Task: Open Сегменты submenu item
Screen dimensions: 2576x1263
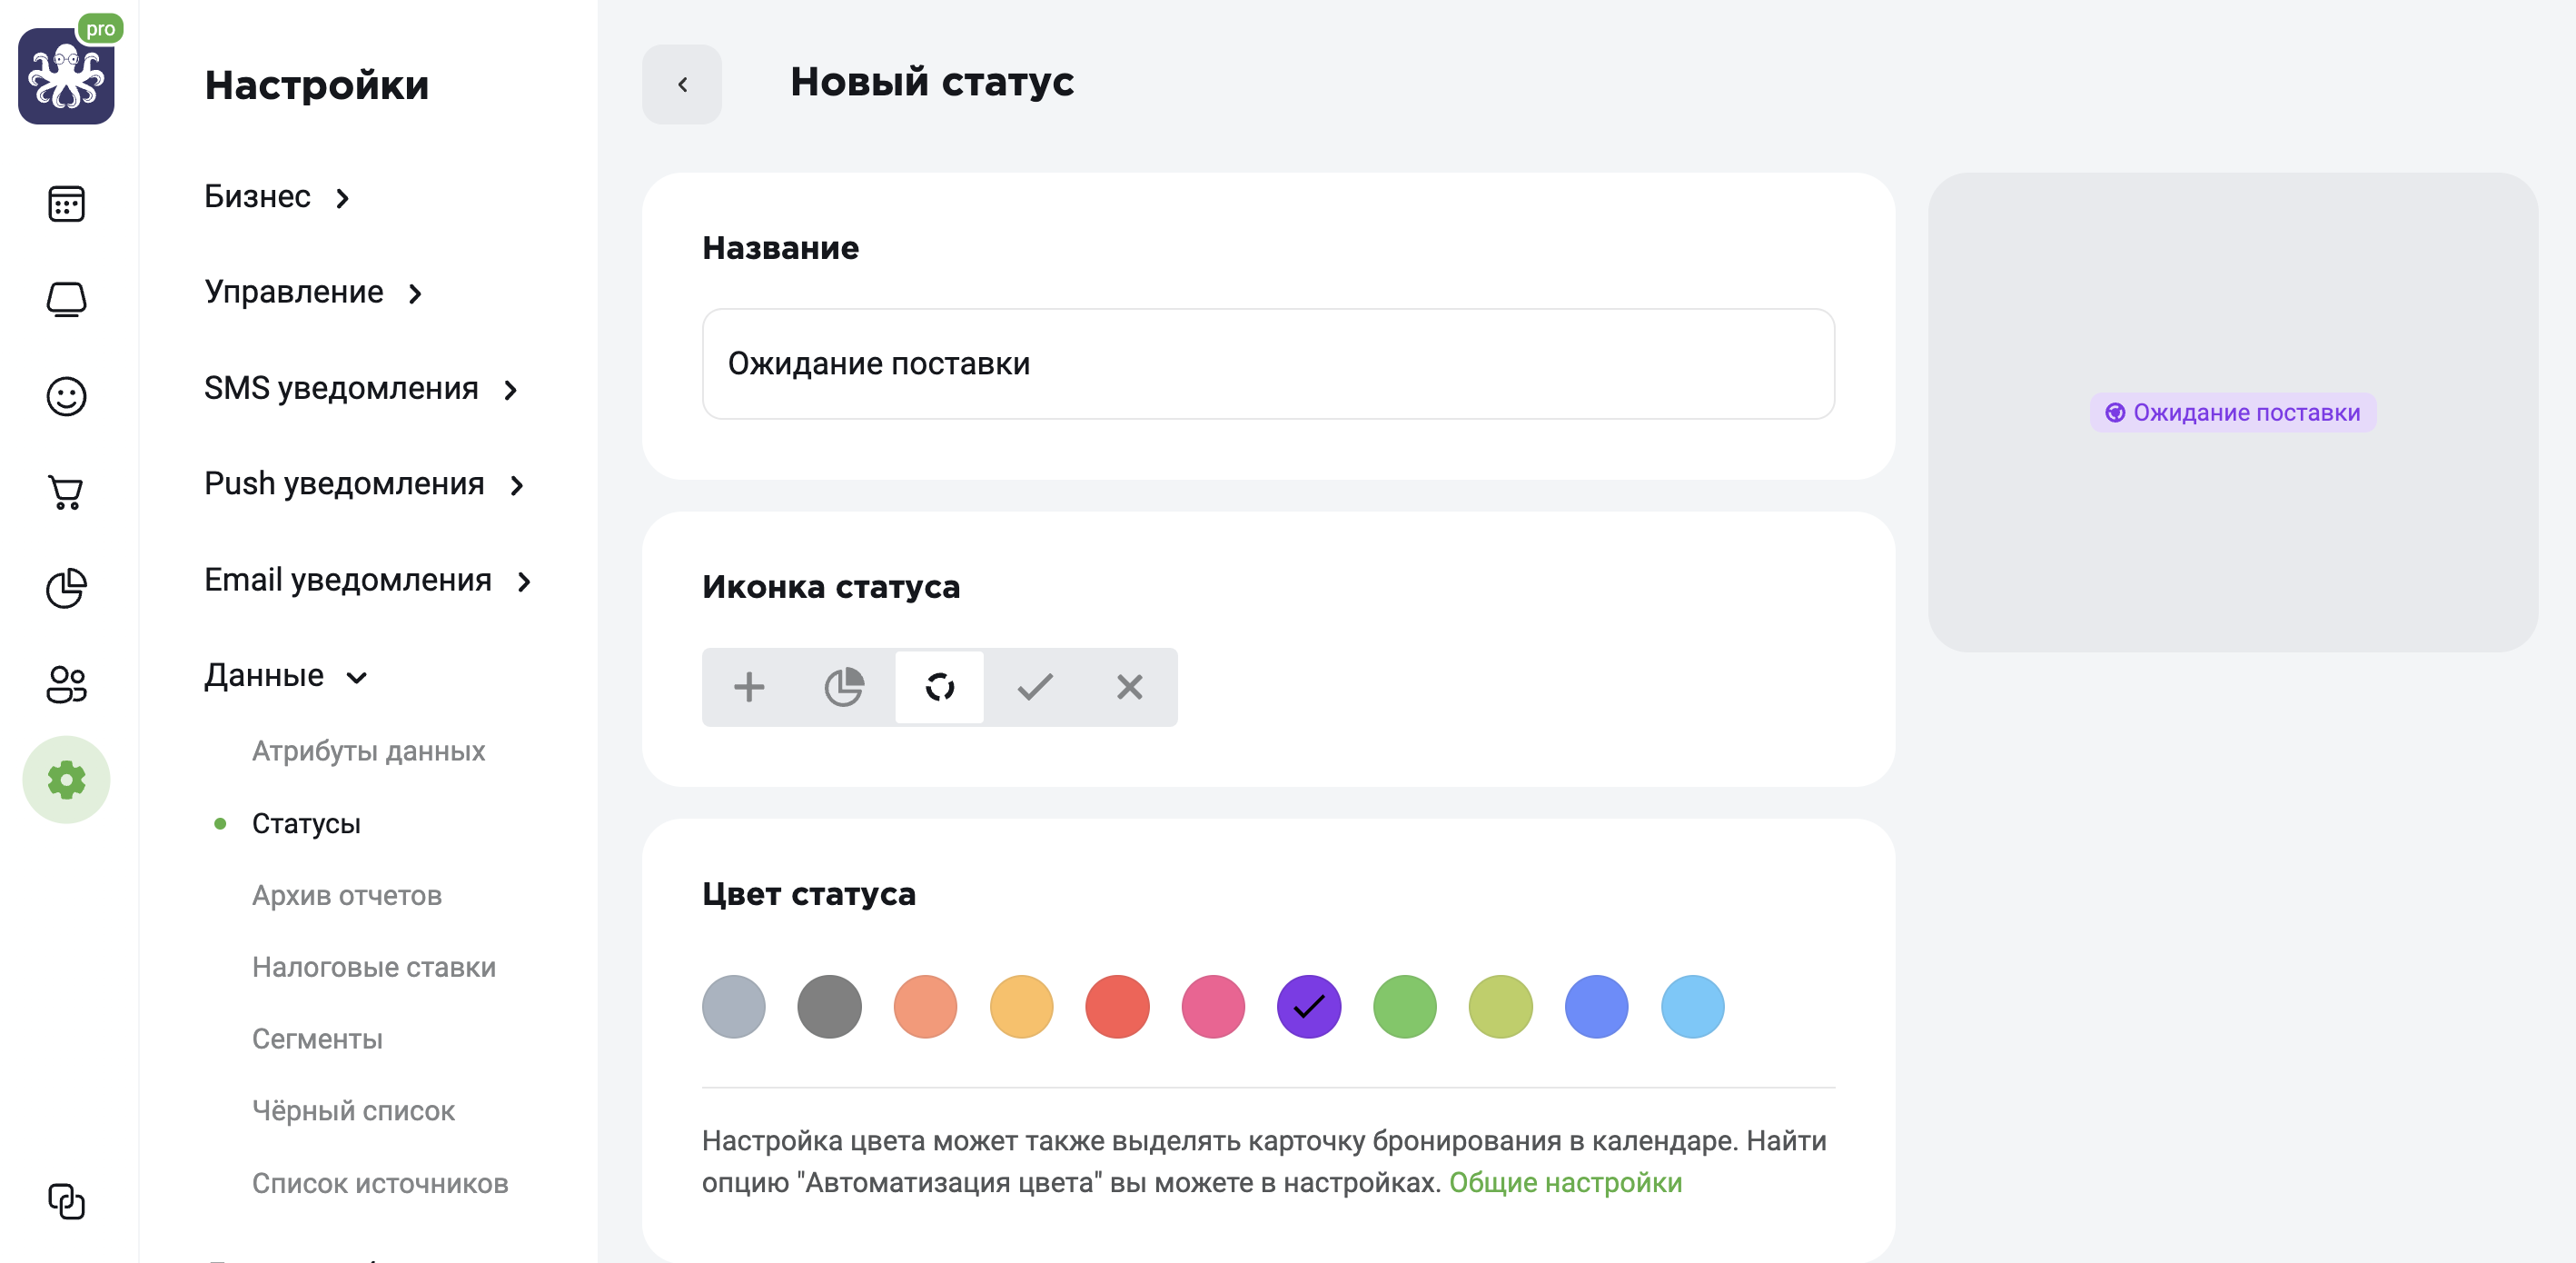Action: point(317,1039)
